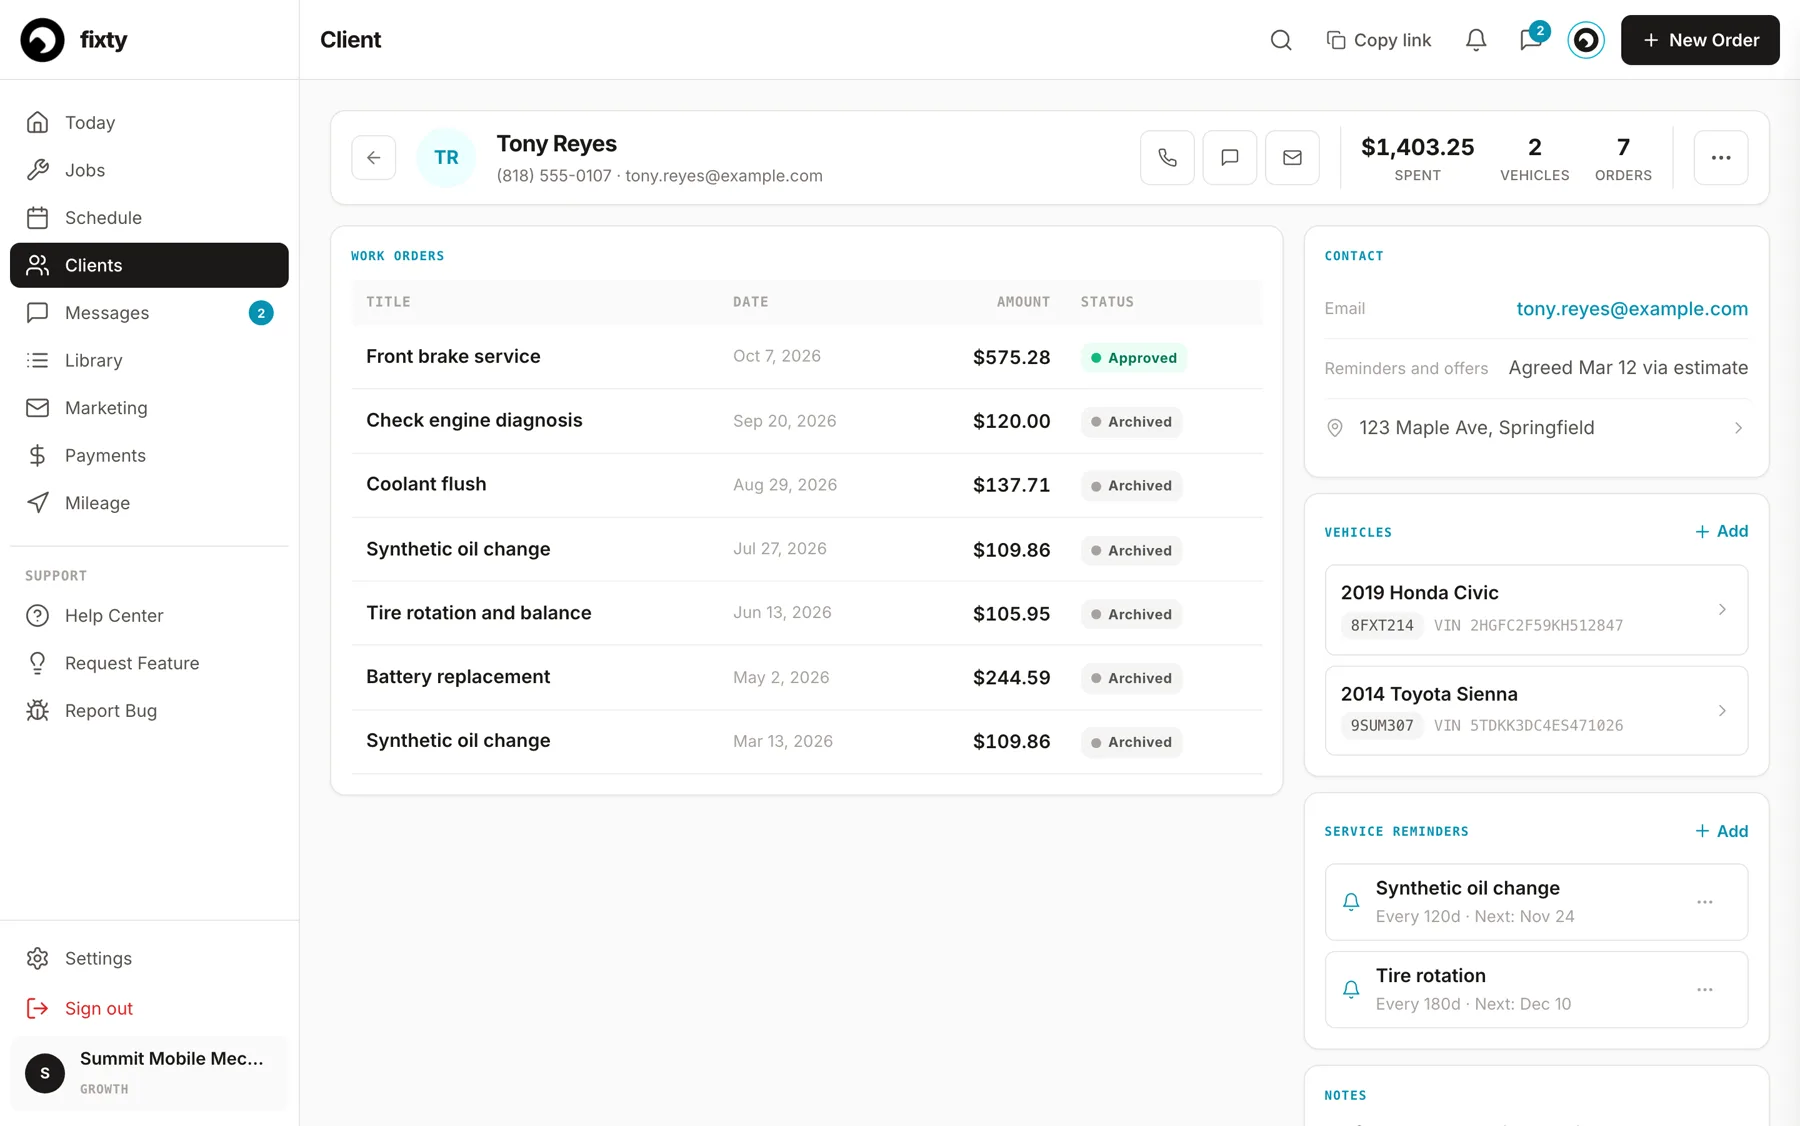1800x1126 pixels.
Task: Open Mileage in the sidebar
Action: tap(149, 503)
